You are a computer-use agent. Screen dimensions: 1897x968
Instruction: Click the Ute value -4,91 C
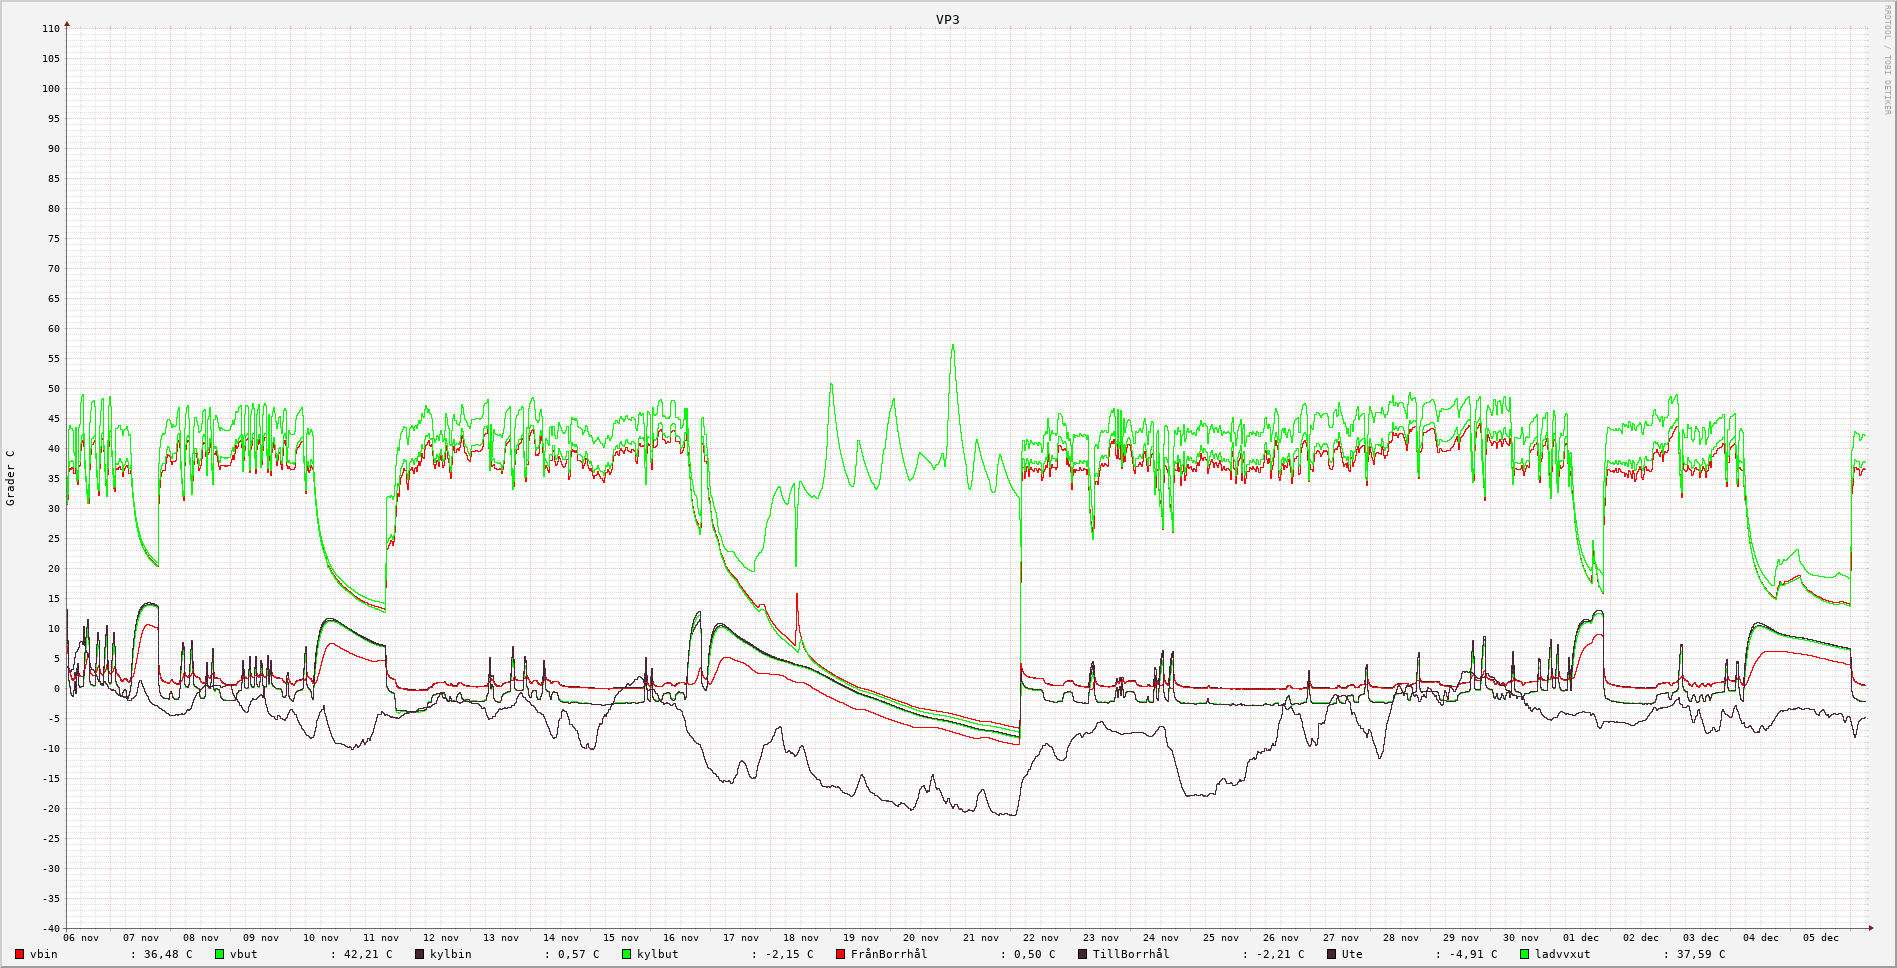pos(1473,954)
